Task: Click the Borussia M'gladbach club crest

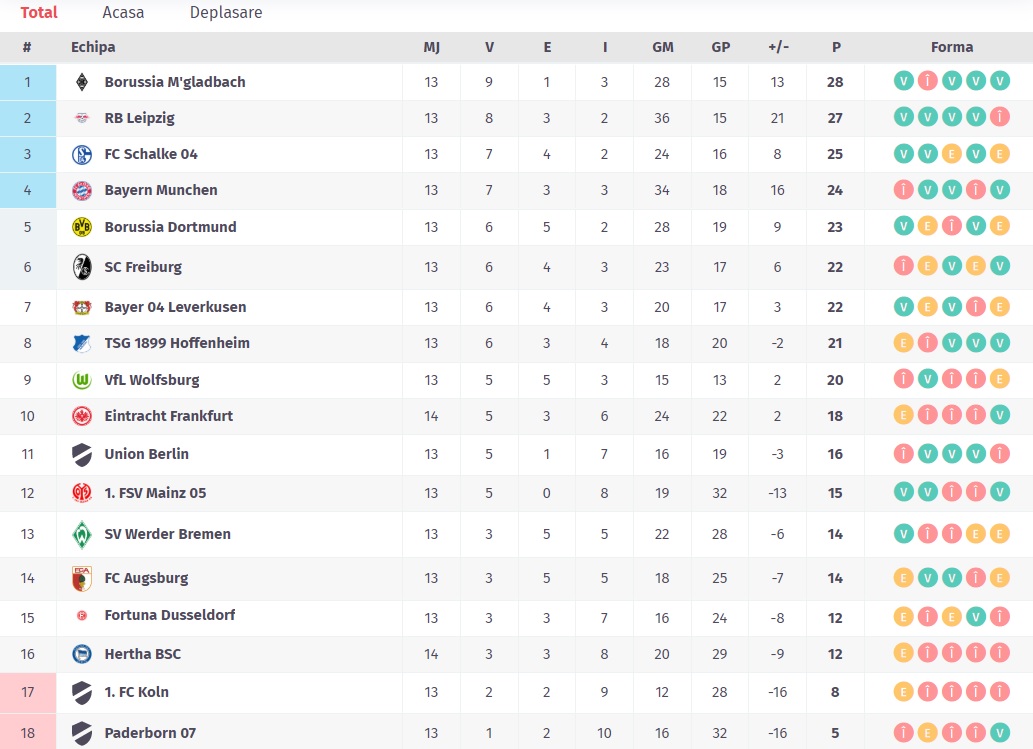Action: click(x=82, y=82)
